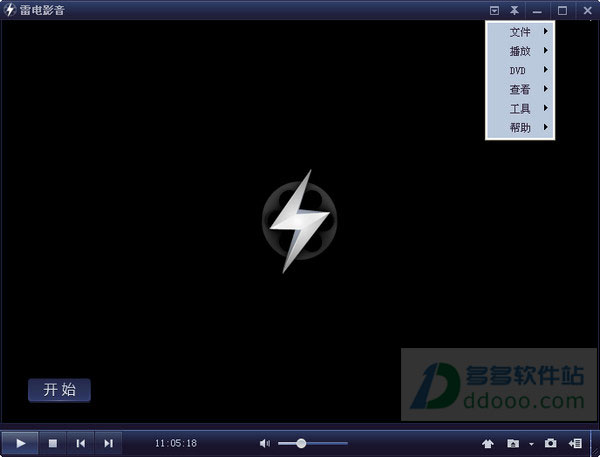Mute audio with the speaker icon
Viewport: 600px width, 457px height.
coord(264,443)
